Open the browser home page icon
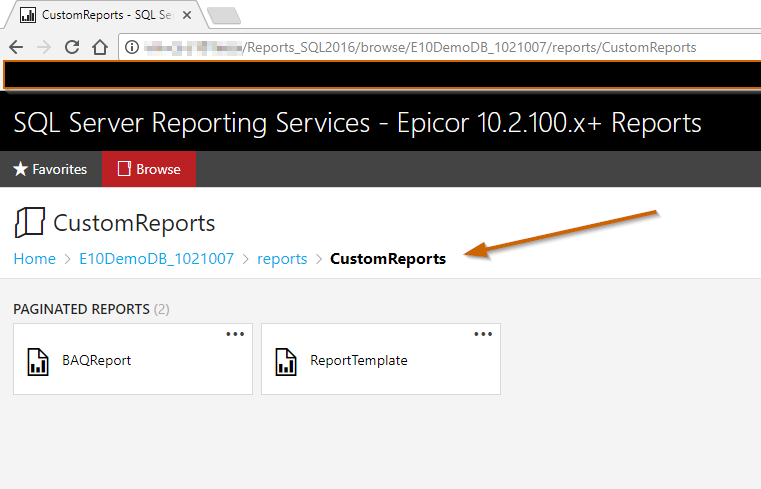The height and width of the screenshot is (489, 761). click(100, 47)
